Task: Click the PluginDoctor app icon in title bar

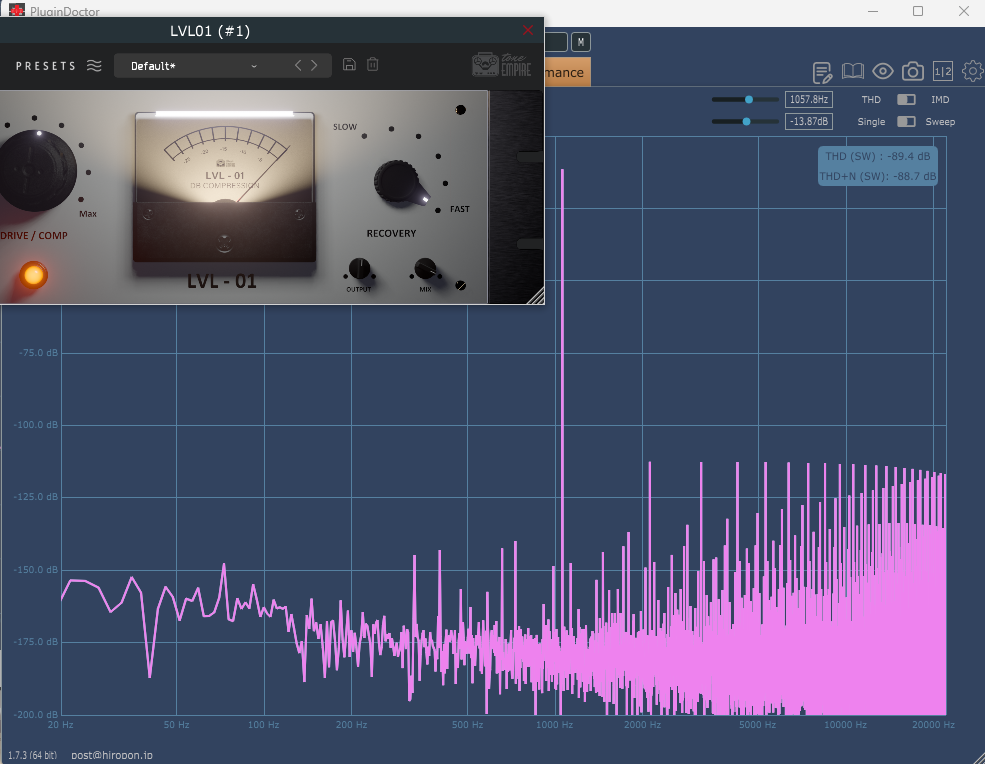Action: pos(17,10)
